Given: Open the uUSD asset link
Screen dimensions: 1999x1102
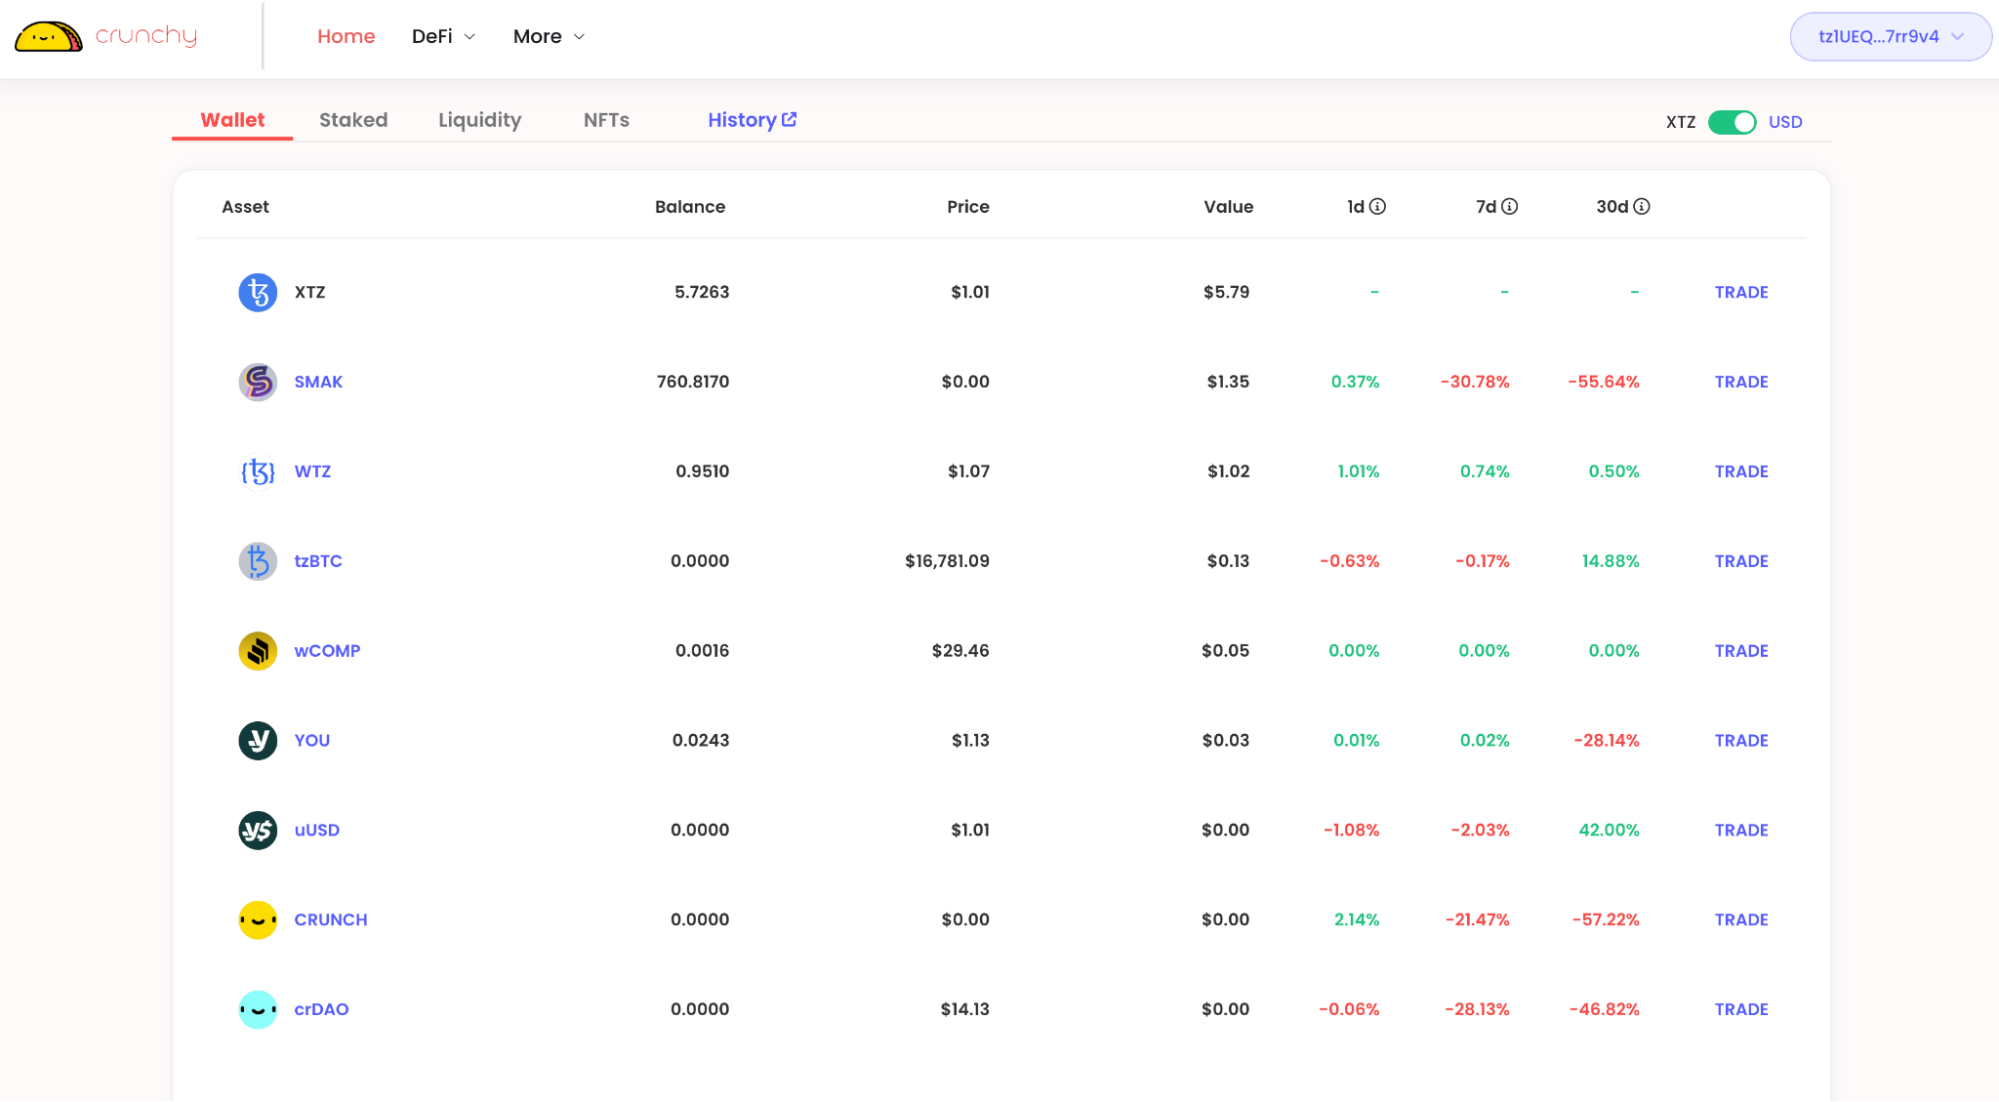Looking at the screenshot, I should 316,830.
